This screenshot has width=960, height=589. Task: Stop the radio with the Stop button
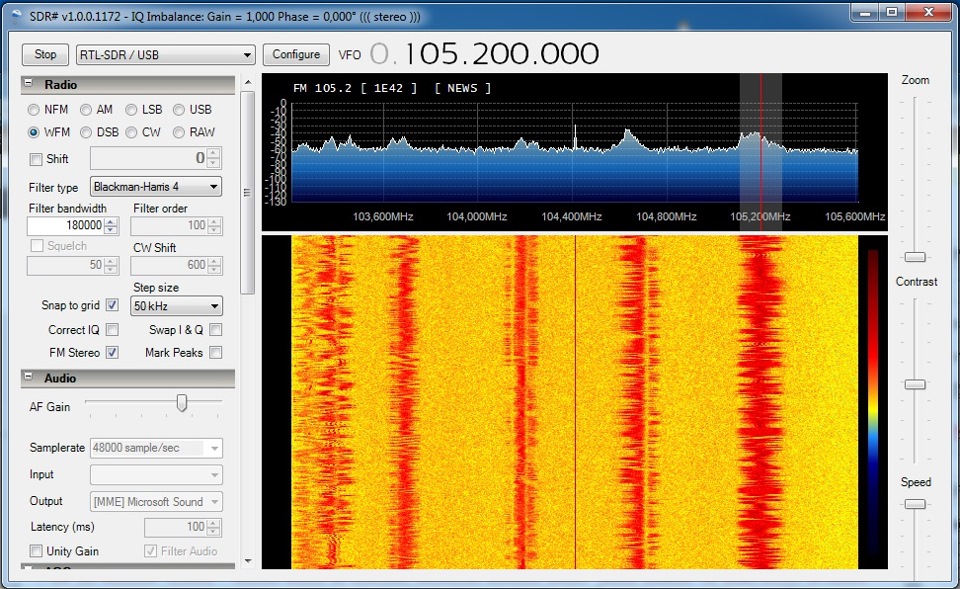45,54
